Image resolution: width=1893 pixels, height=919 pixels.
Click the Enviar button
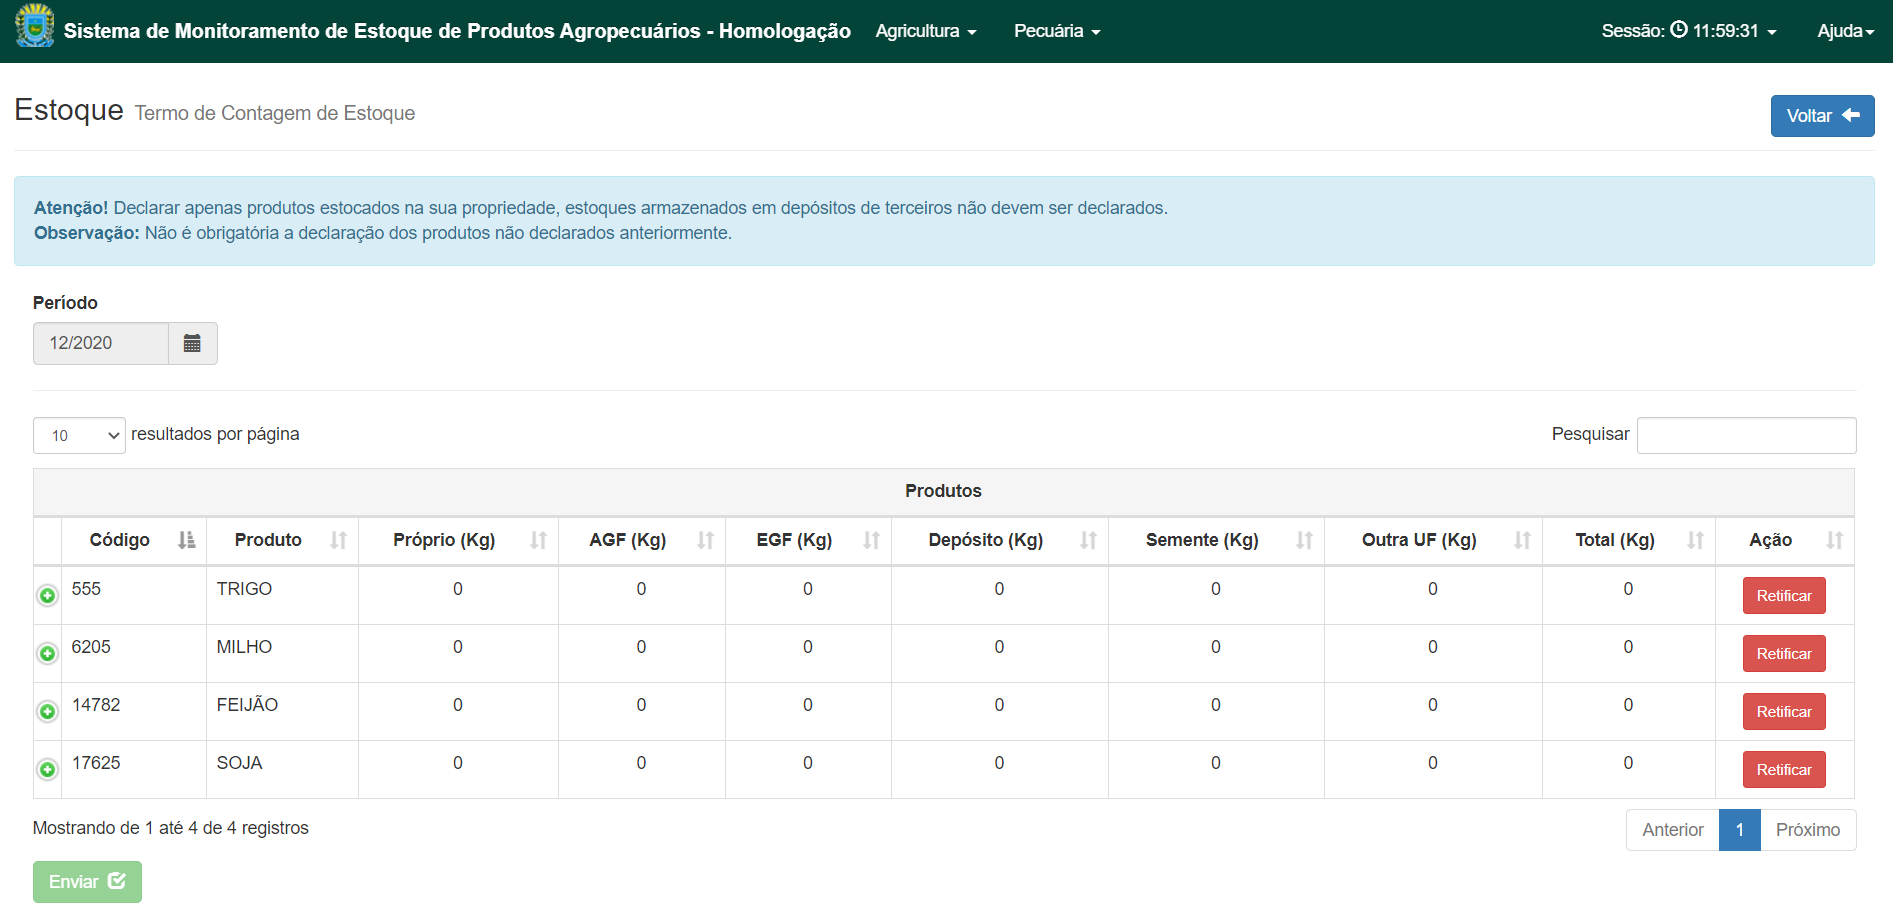87,882
